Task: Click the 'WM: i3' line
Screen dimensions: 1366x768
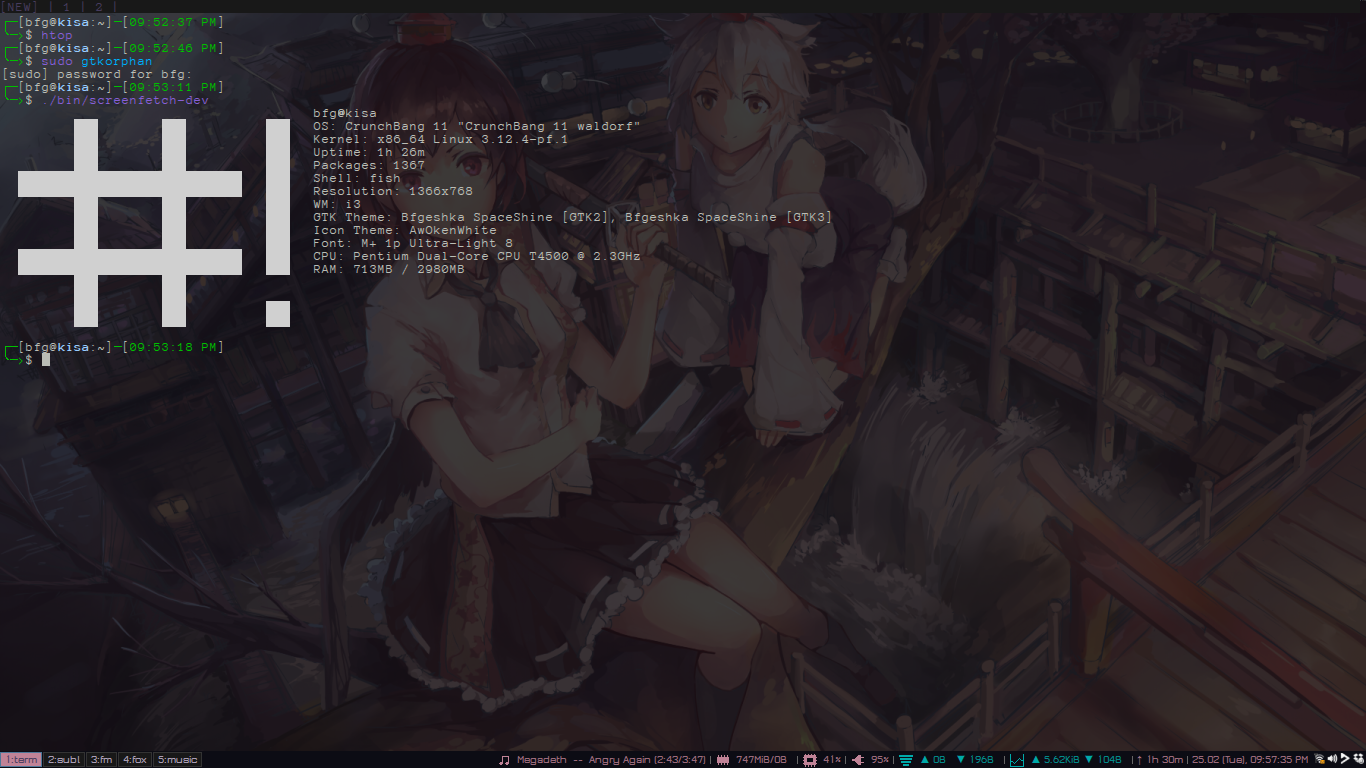Action: click(337, 204)
